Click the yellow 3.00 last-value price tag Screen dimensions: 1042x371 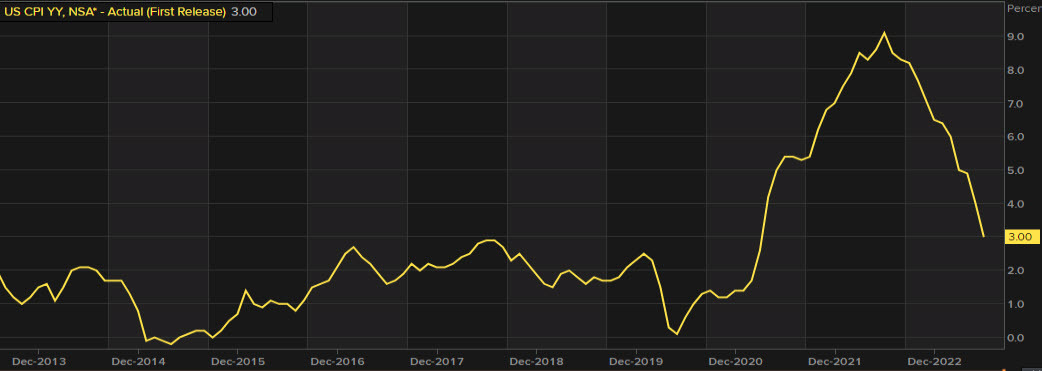[x=1022, y=236]
